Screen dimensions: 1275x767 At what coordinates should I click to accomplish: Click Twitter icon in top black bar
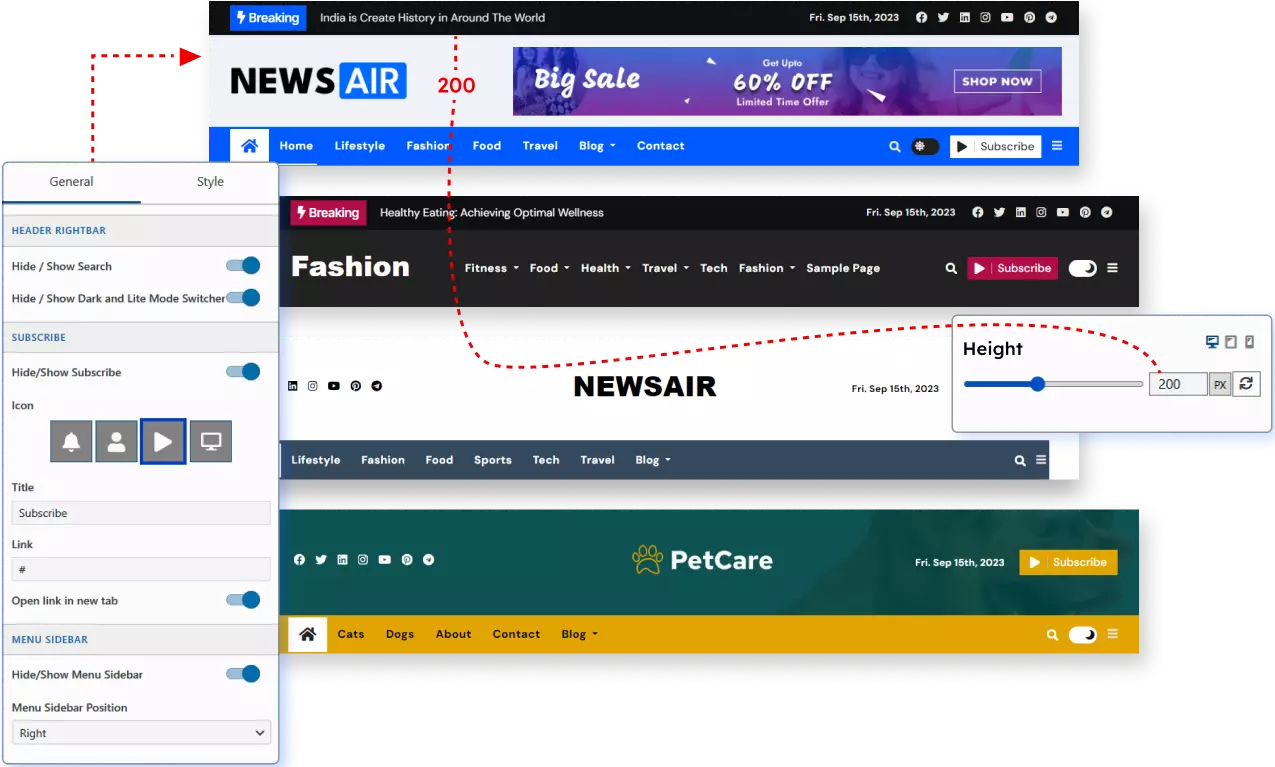[x=943, y=17]
